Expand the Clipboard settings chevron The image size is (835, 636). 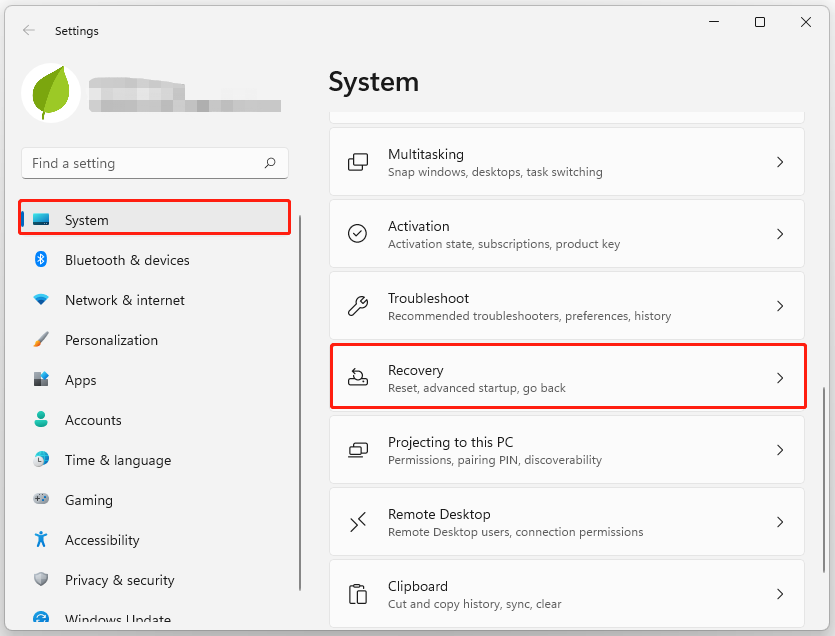click(780, 593)
